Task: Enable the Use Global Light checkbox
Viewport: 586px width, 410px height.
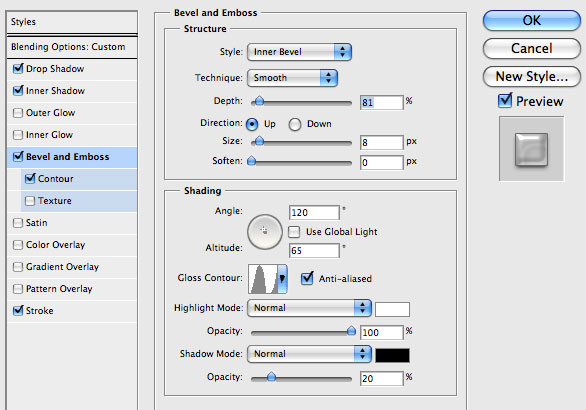Action: [294, 232]
